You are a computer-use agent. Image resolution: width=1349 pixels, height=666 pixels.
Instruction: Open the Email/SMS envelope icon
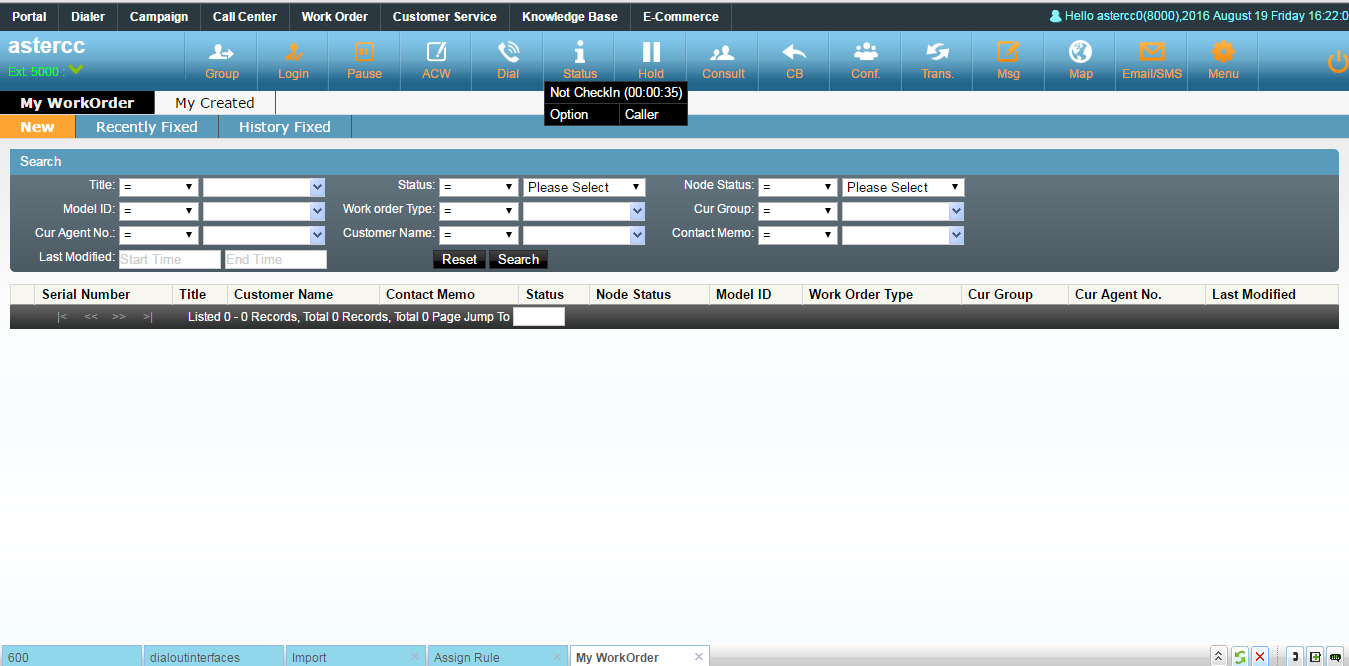click(x=1152, y=53)
